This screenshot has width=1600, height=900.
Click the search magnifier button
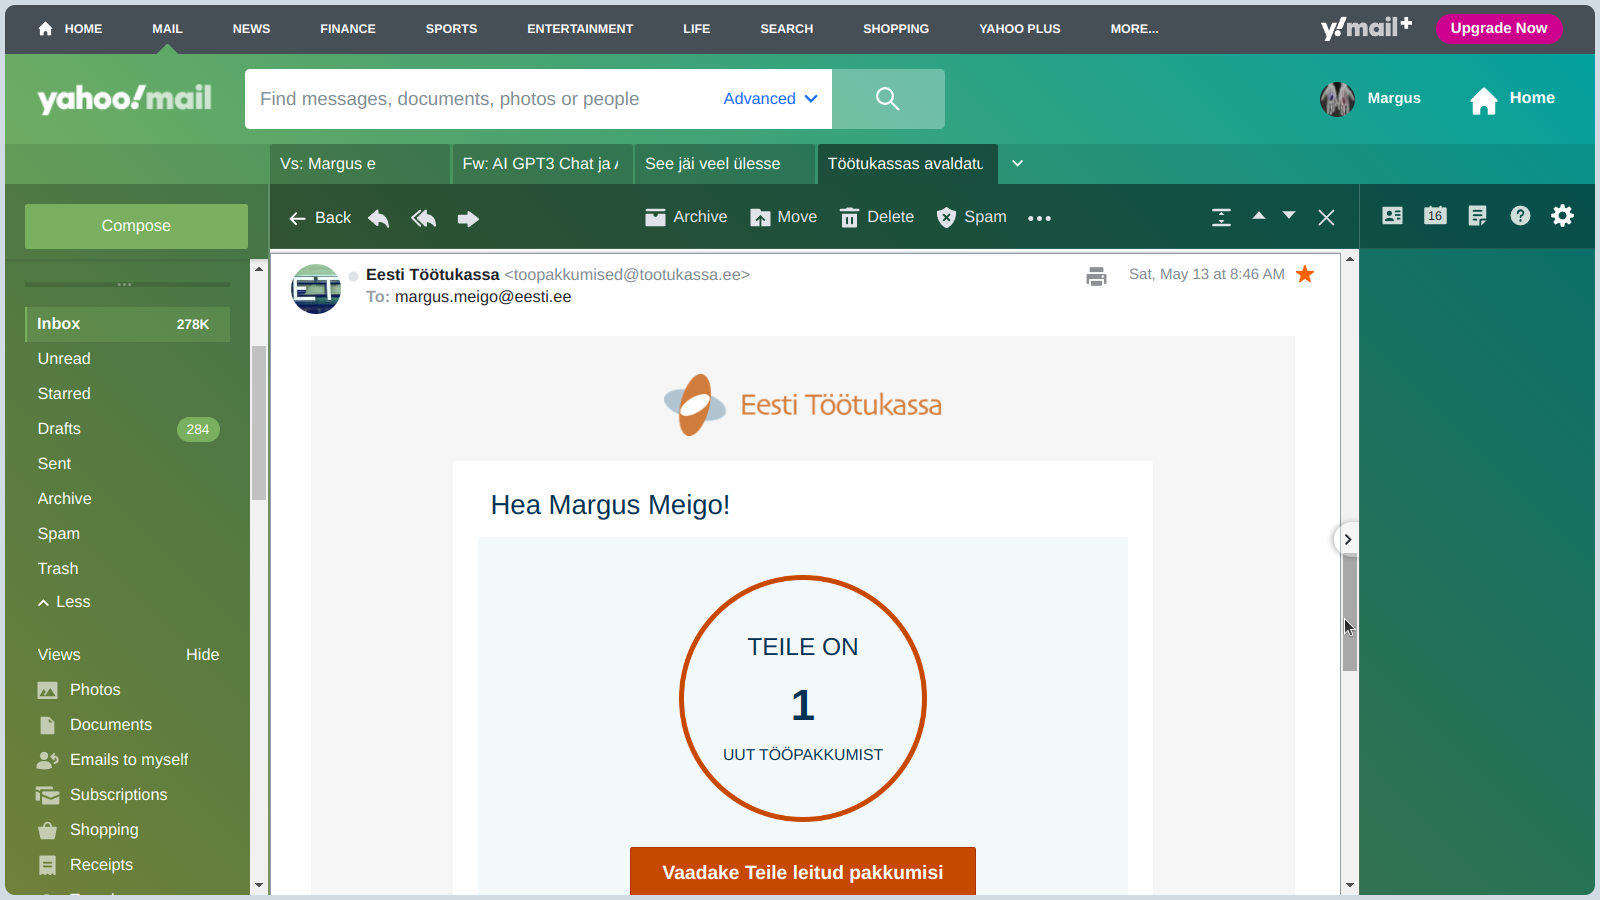[x=888, y=99]
